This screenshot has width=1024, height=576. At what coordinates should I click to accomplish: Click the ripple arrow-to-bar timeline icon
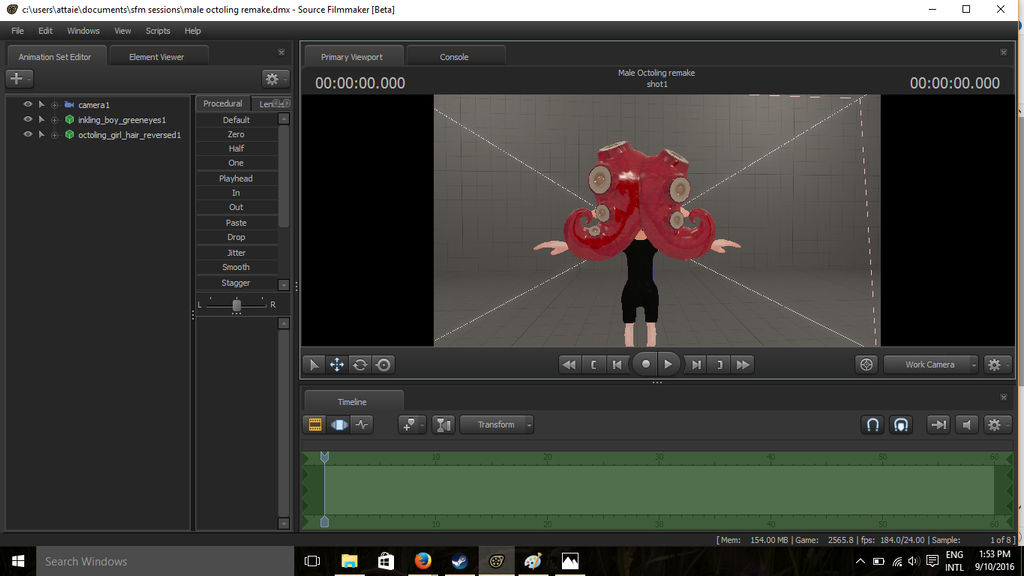[x=938, y=424]
